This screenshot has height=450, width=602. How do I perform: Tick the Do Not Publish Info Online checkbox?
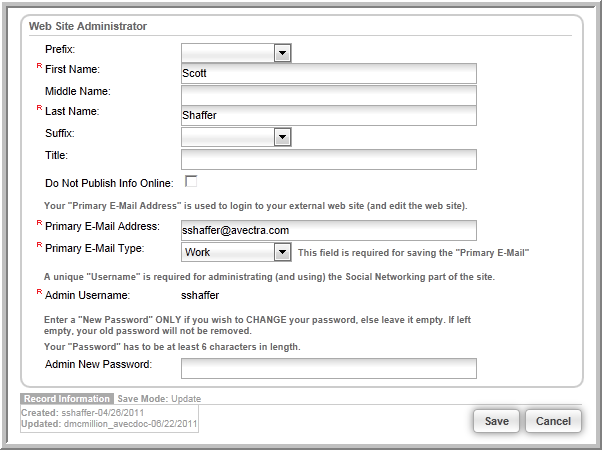tap(191, 181)
